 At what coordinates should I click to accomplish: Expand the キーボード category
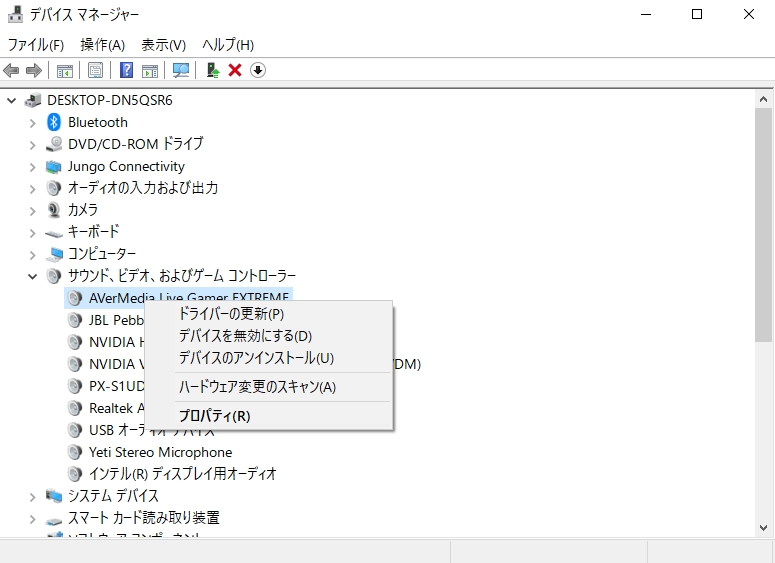click(x=33, y=233)
